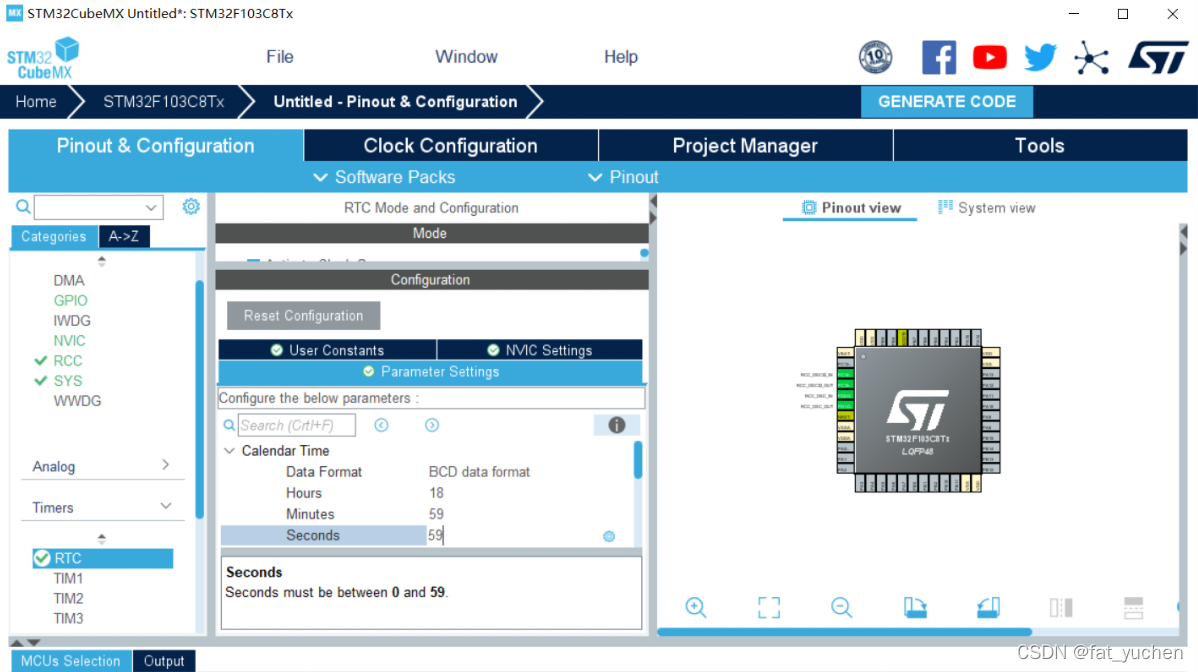Open the File menu
This screenshot has height=672, width=1198.
280,57
